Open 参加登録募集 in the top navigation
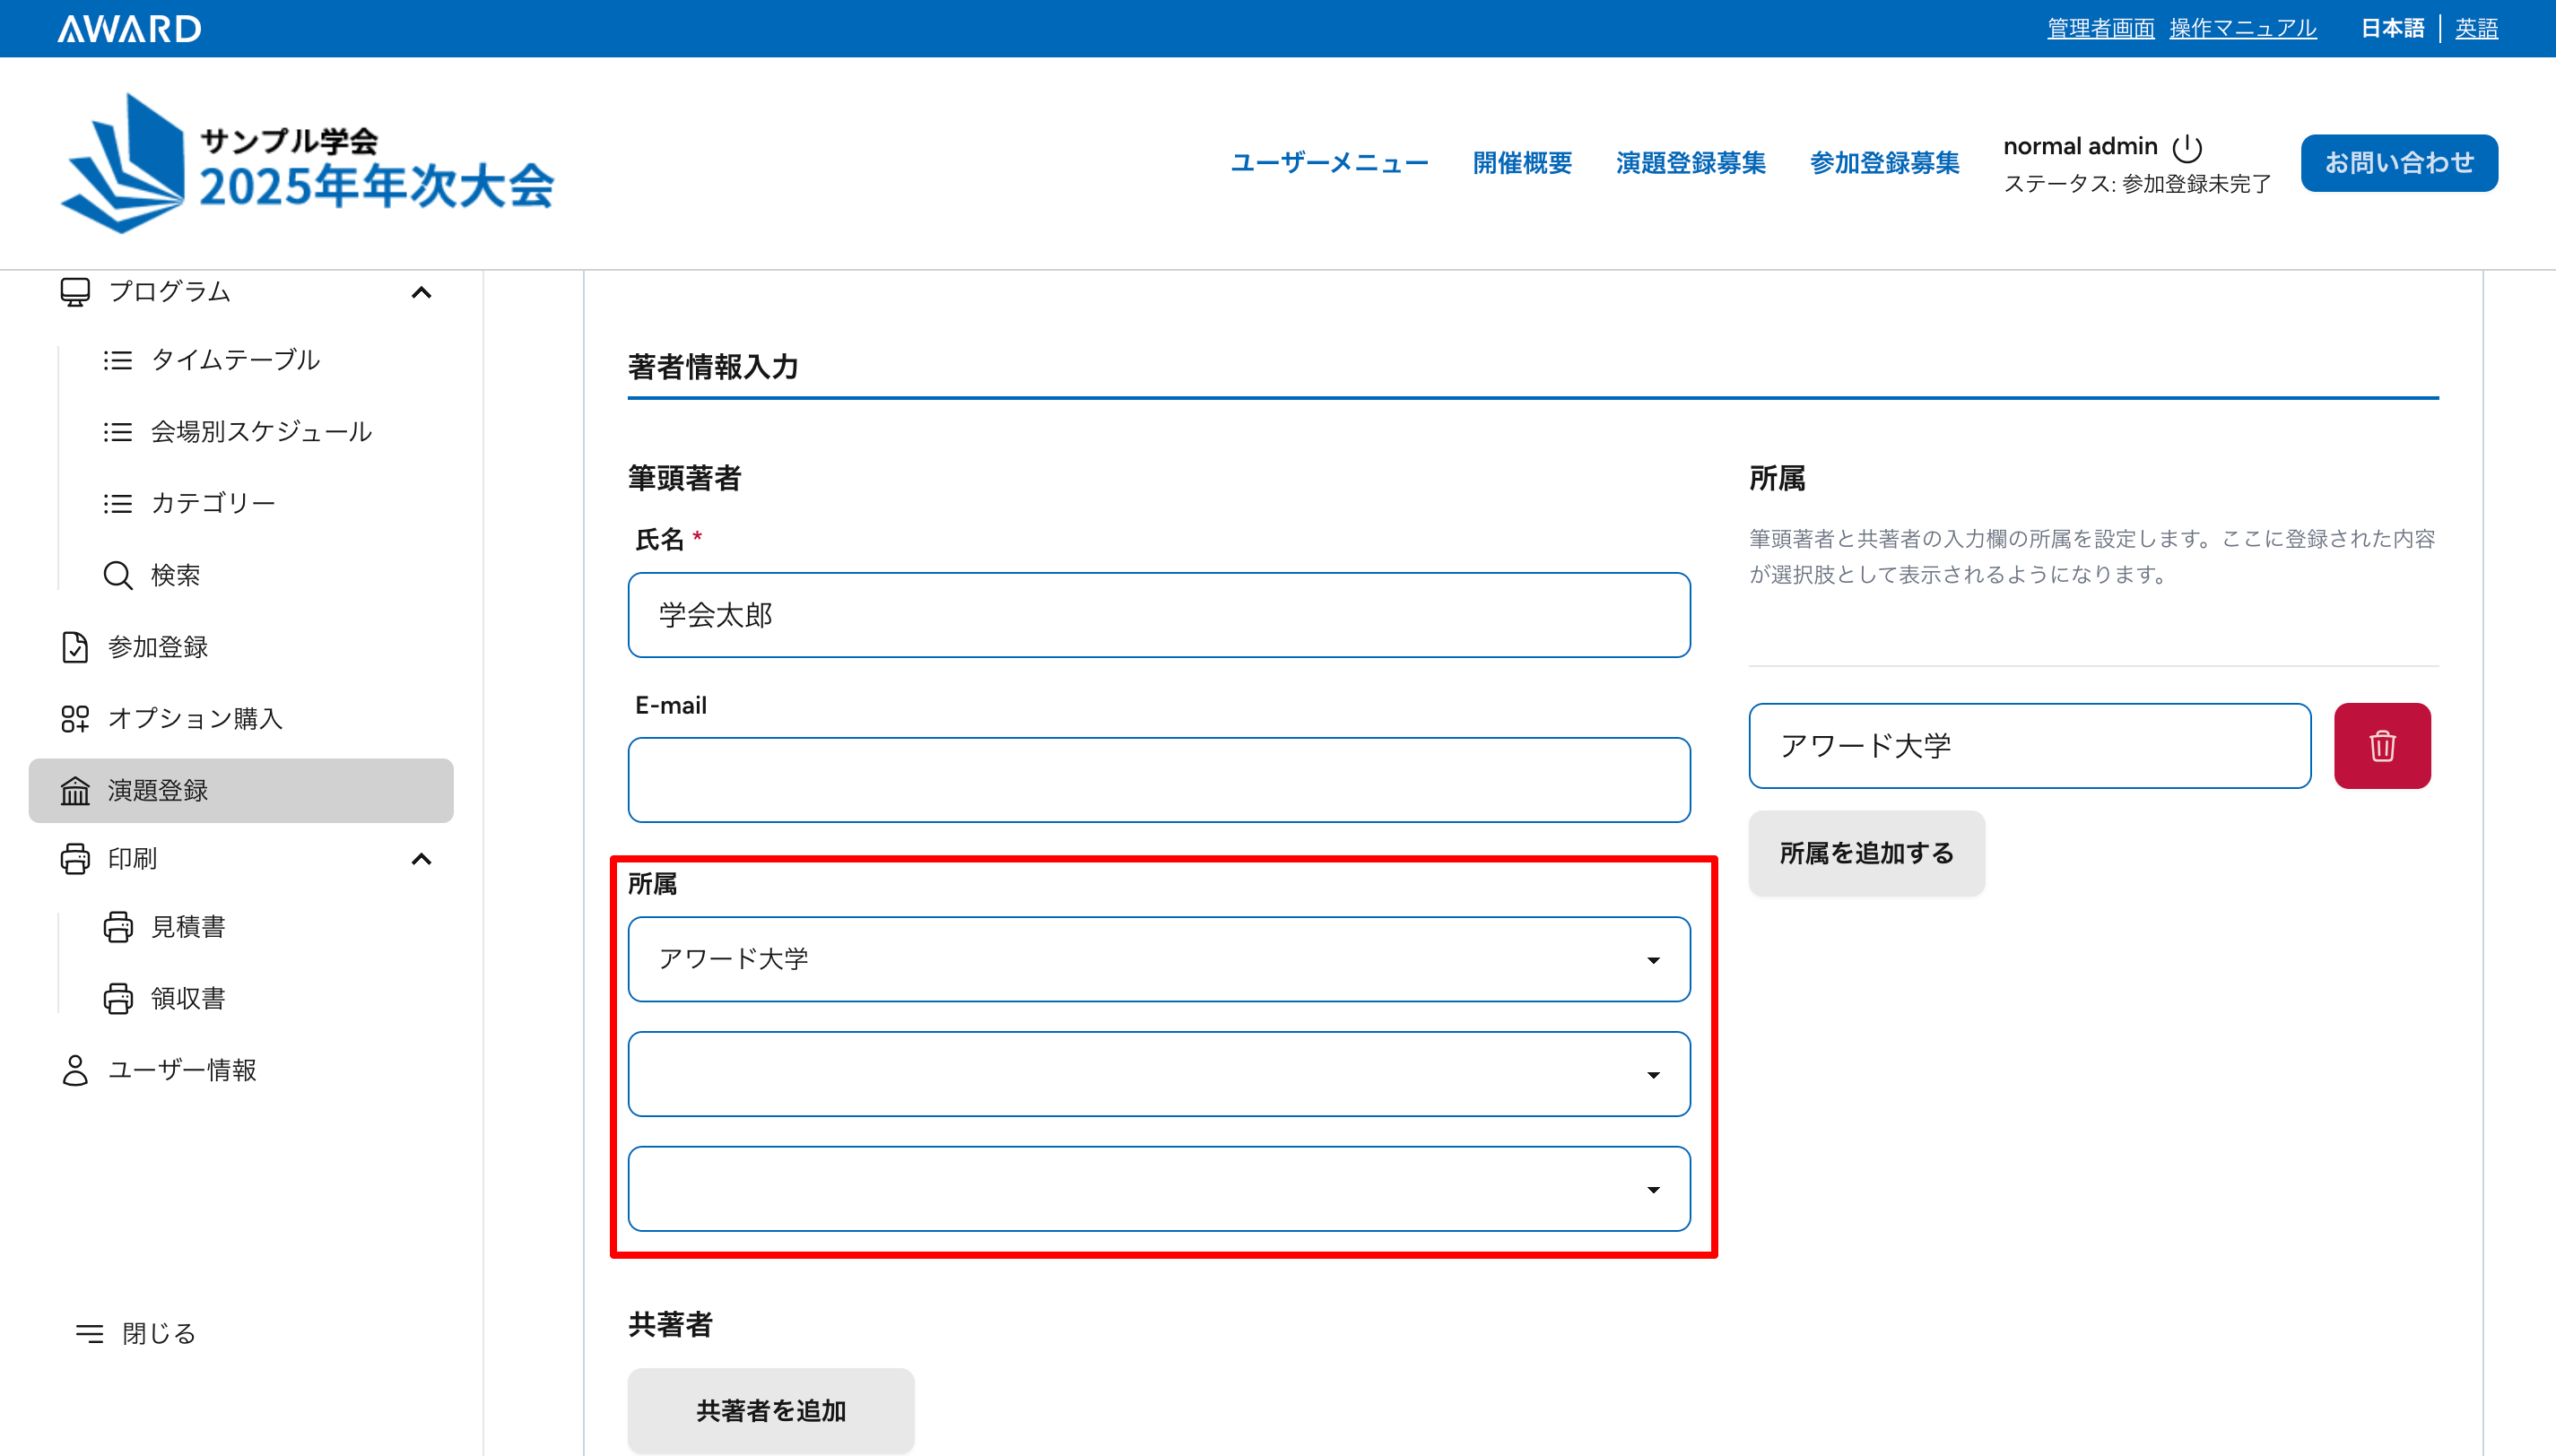2556x1456 pixels. coord(1884,163)
